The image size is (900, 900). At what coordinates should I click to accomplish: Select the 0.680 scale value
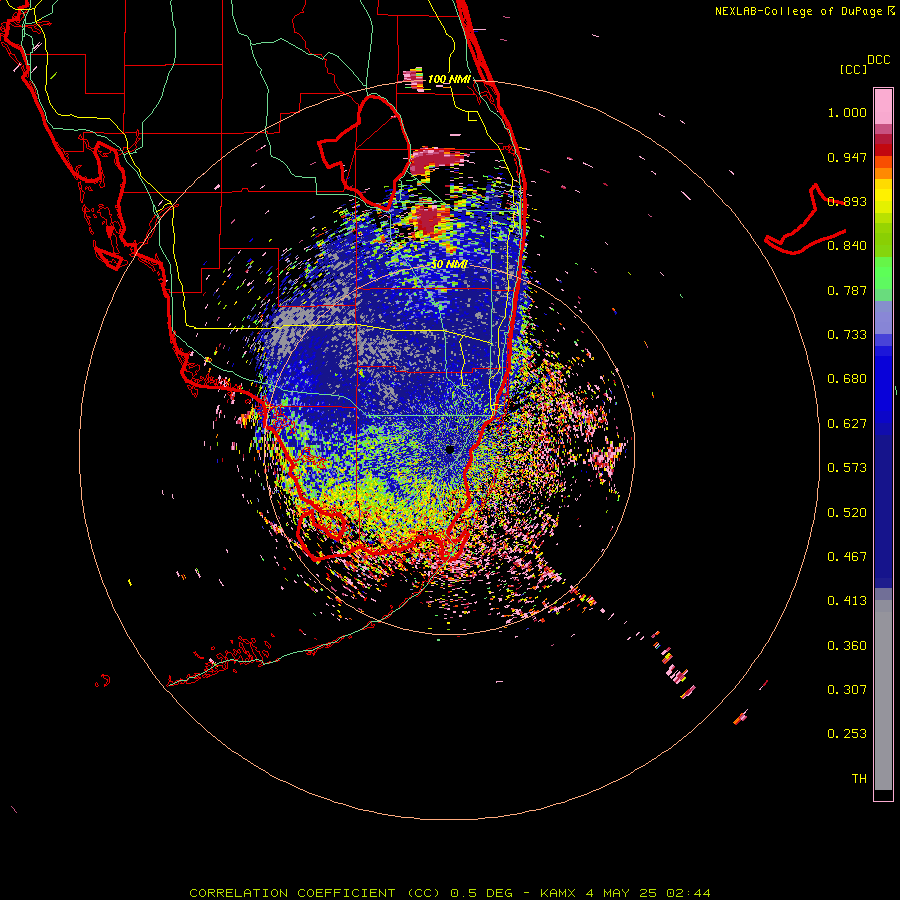(847, 379)
